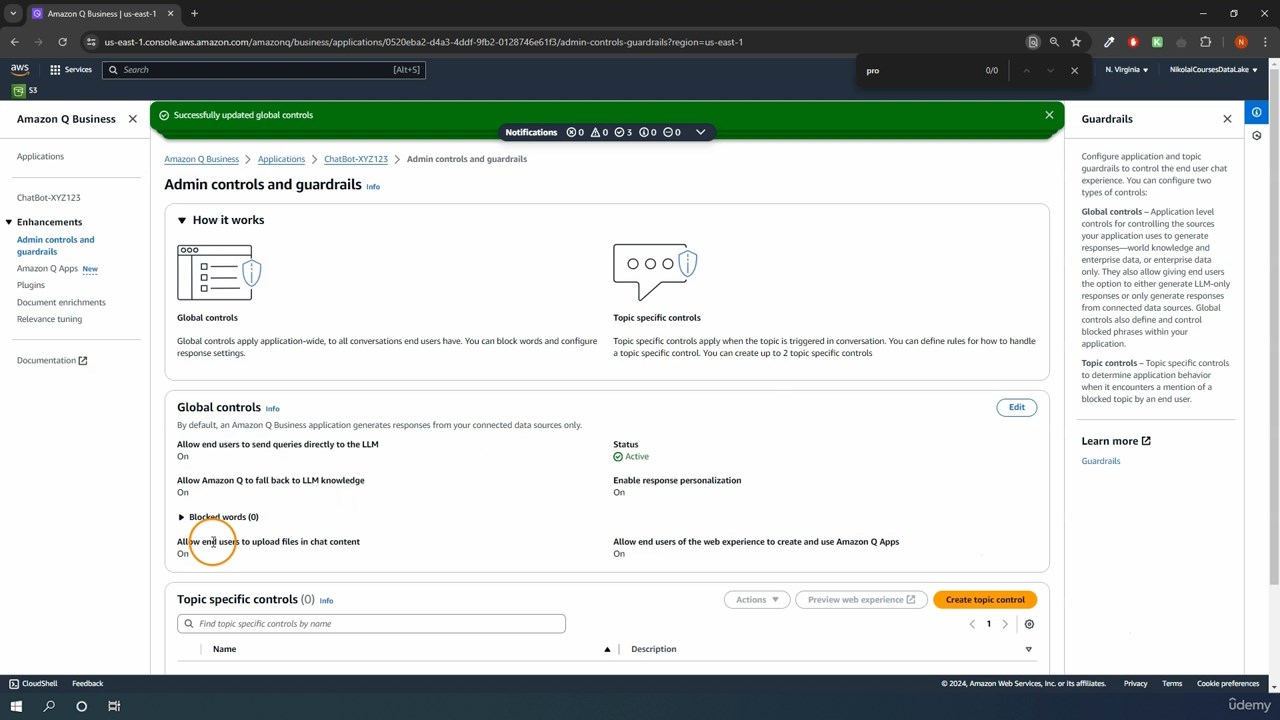Open the CloudShell icon in footer
Screen dimensions: 1280x720
[x=33, y=683]
